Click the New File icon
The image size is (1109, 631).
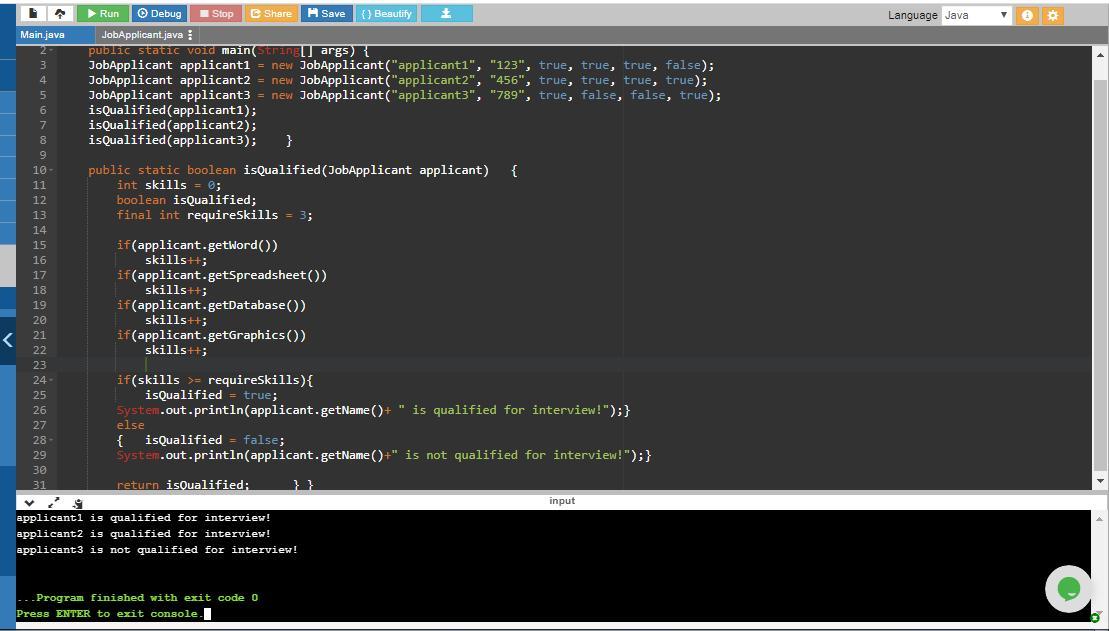[33, 14]
